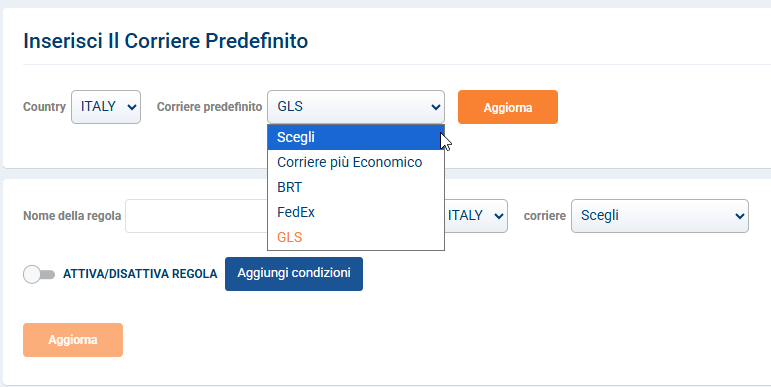Click the Aggiungi condizioni button
This screenshot has width=771, height=387.
click(x=294, y=273)
